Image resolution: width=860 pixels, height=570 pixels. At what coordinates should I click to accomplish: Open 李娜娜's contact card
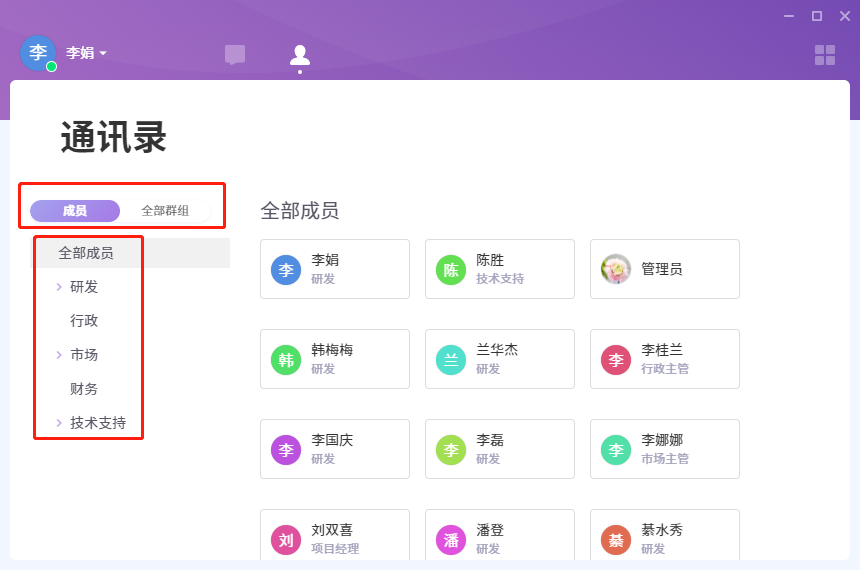(x=664, y=449)
